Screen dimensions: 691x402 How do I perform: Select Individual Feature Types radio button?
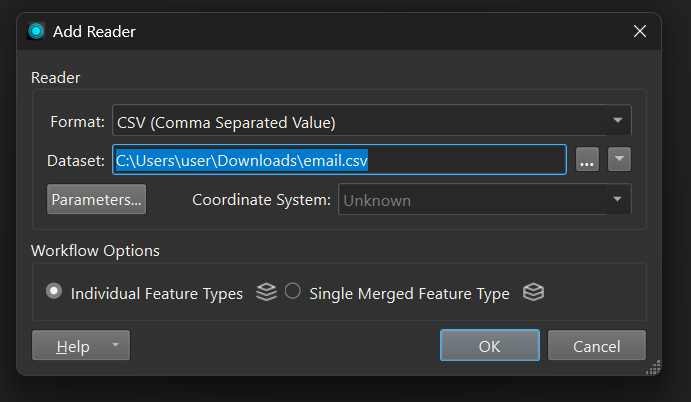pos(54,292)
